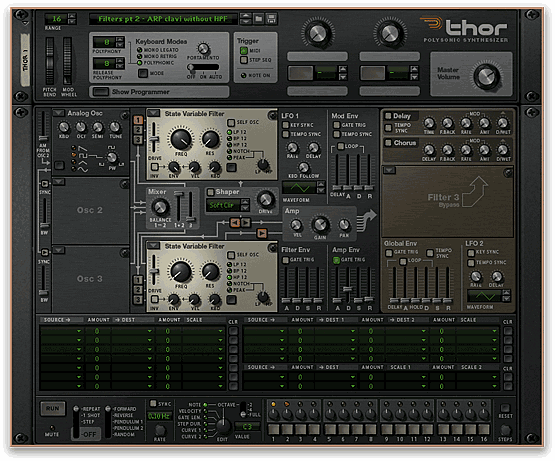Adjust top State Variable Filter RES knob

pos(210,139)
